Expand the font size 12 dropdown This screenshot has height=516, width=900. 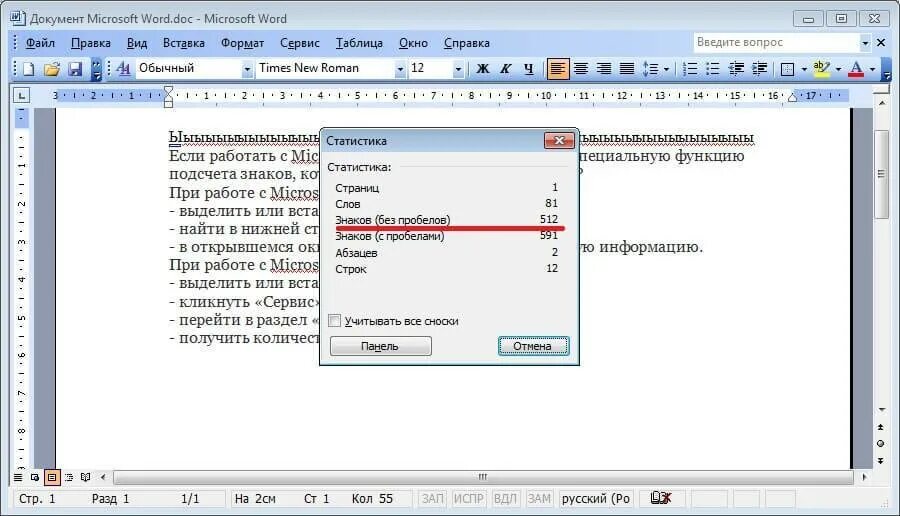tap(458, 69)
